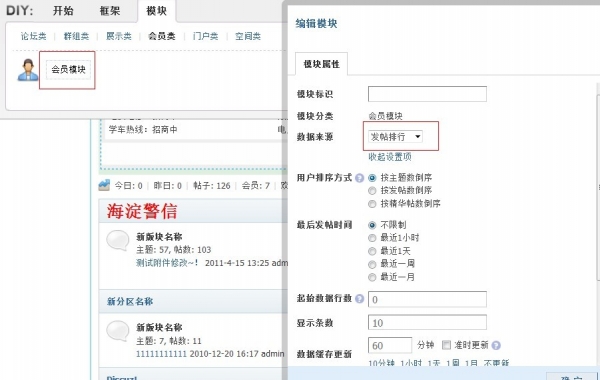Set cache update to 1小时 shortcut
Image resolution: width=600 pixels, height=380 pixels.
tap(411, 363)
